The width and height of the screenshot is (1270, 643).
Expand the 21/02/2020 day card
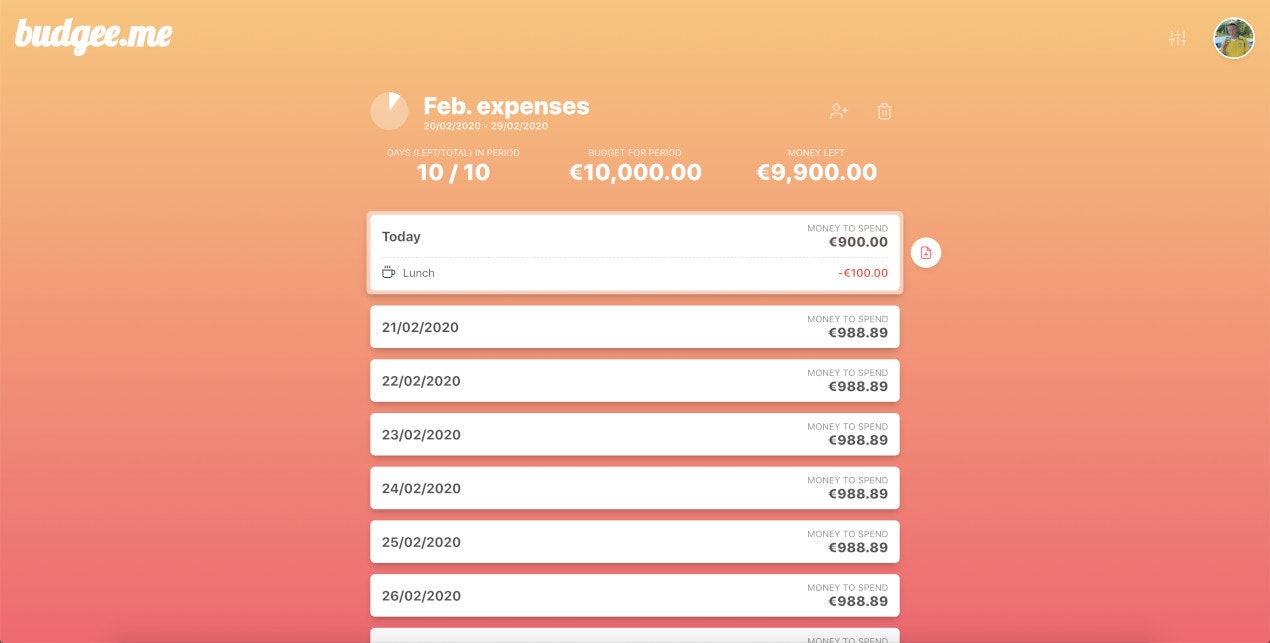tap(634, 327)
